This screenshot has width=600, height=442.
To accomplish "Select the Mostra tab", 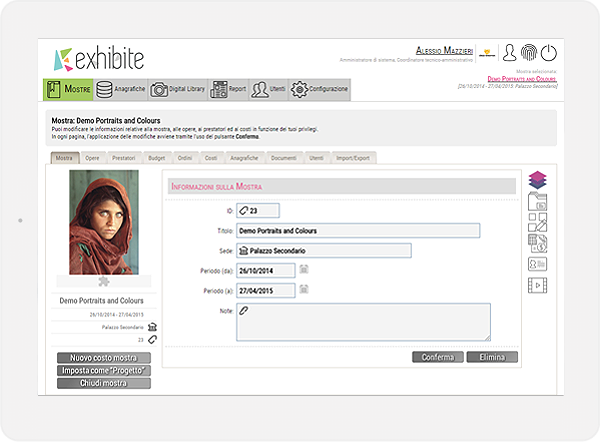I will pyautogui.click(x=65, y=158).
